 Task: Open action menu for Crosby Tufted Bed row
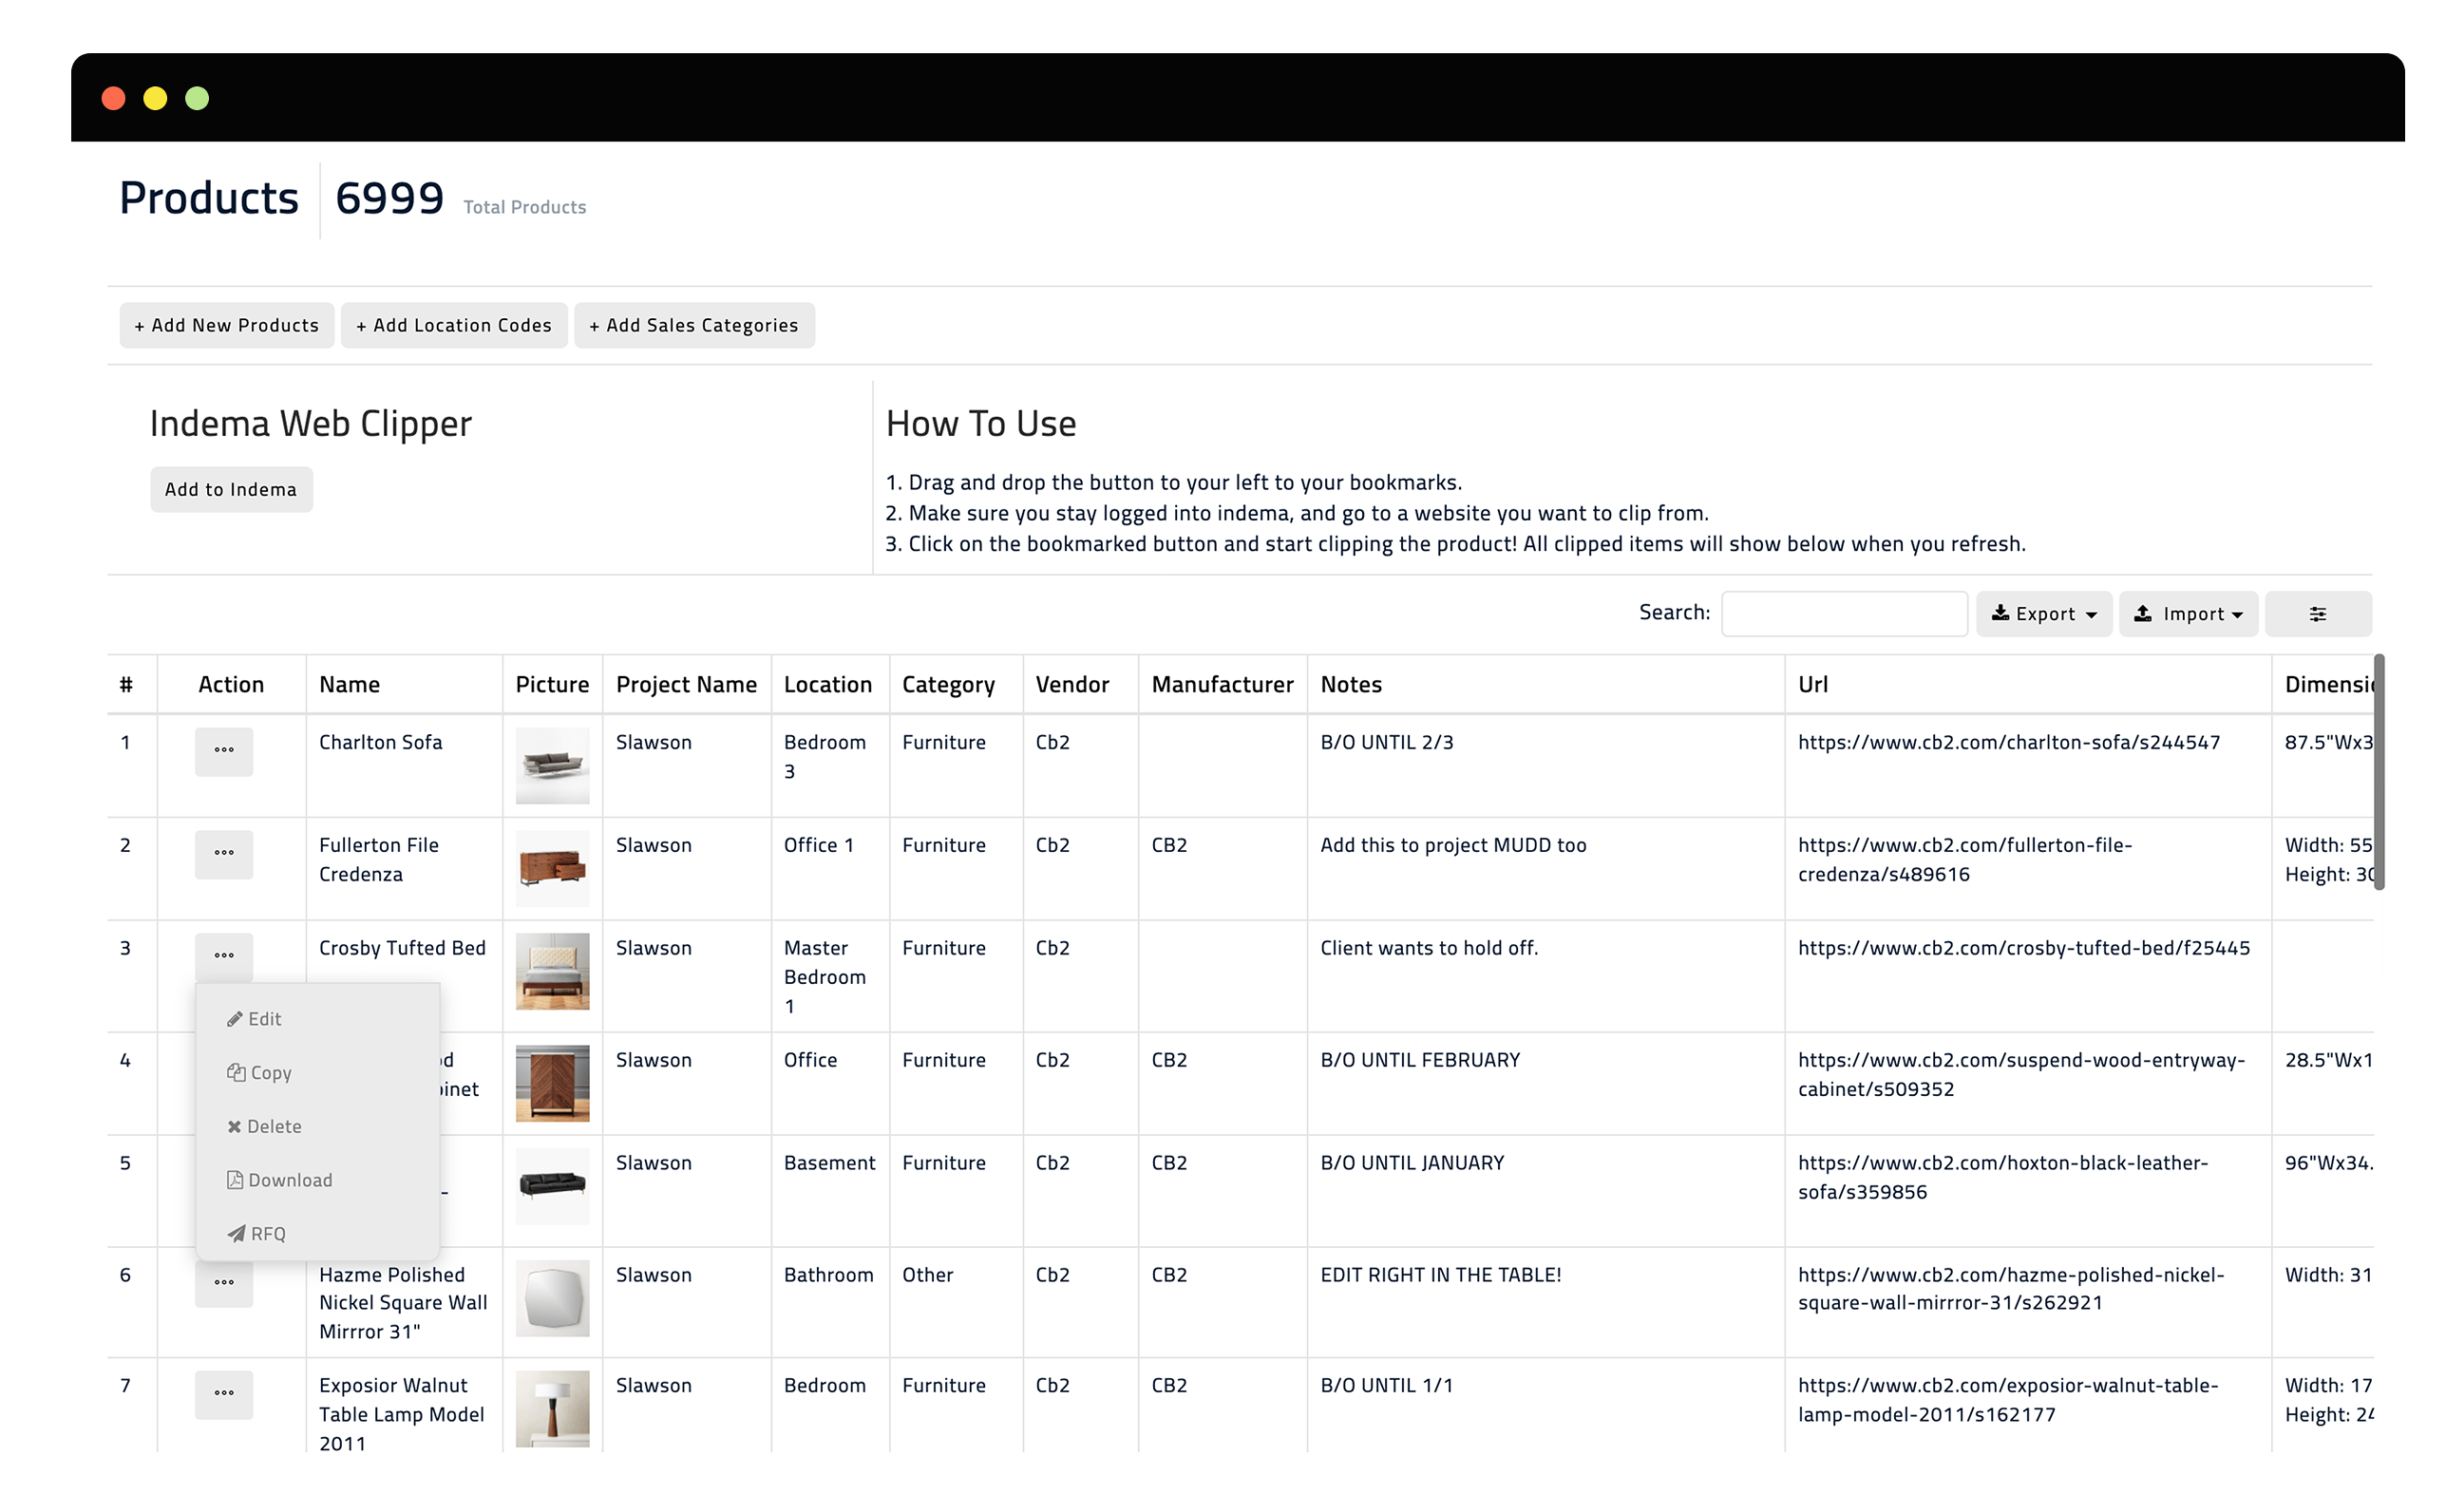(x=223, y=957)
